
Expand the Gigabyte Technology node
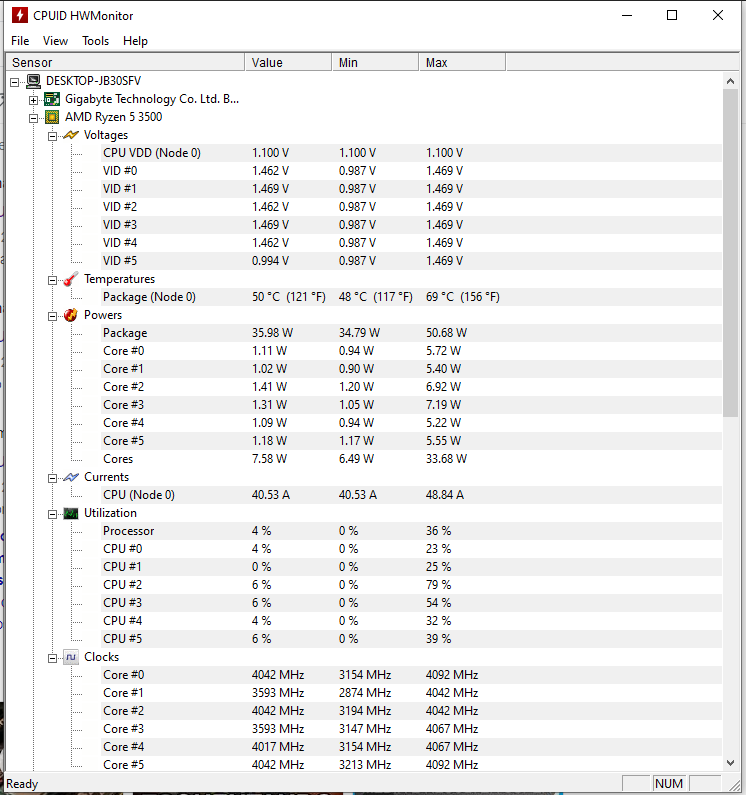(x=33, y=100)
